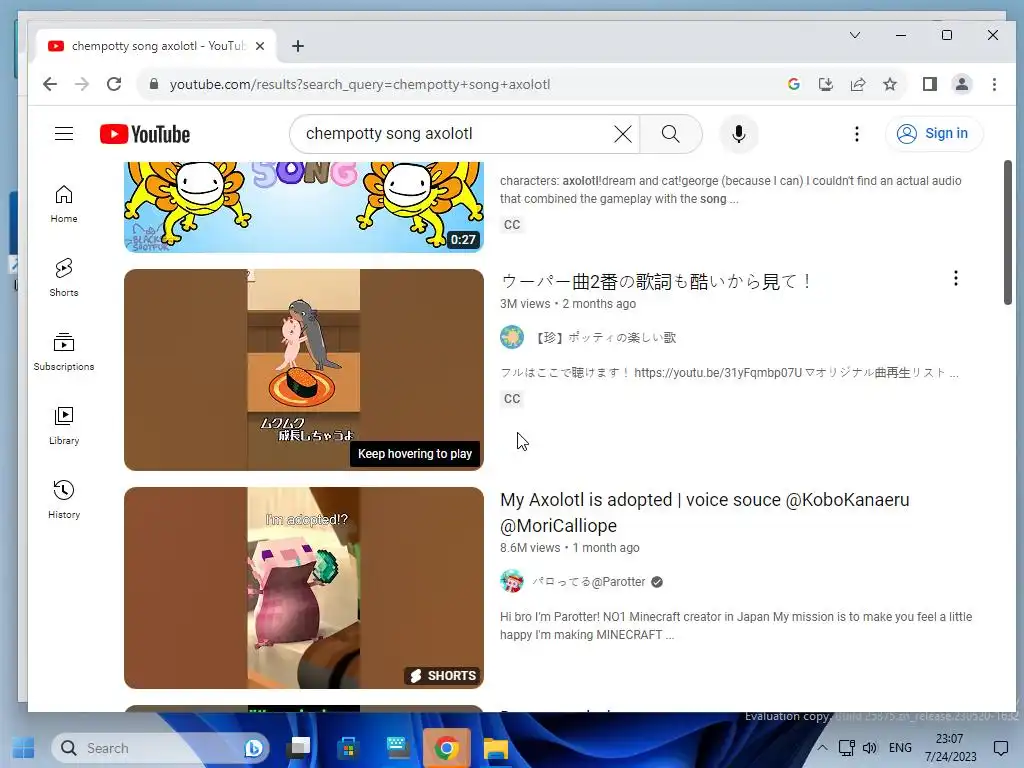The height and width of the screenshot is (768, 1024).
Task: Open the sushi axolotl video thumbnail
Action: 304,370
